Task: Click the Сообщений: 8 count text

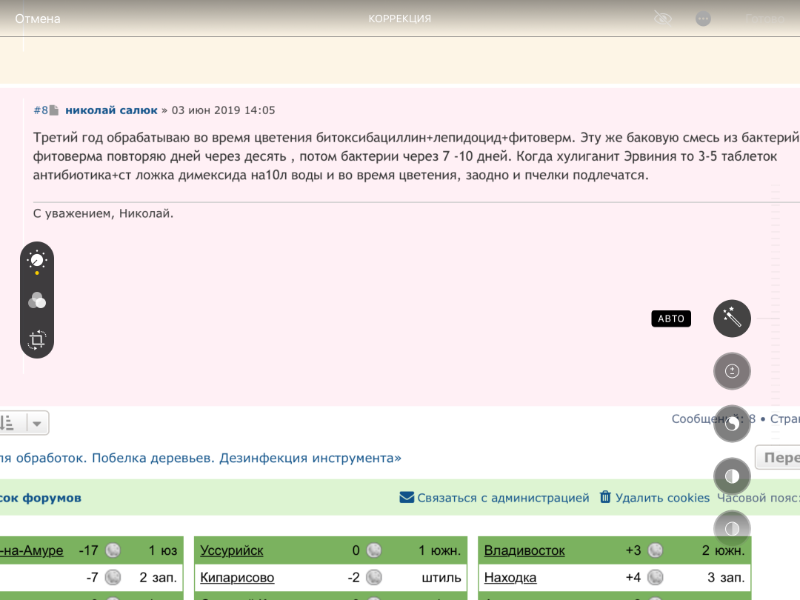Action: point(713,419)
